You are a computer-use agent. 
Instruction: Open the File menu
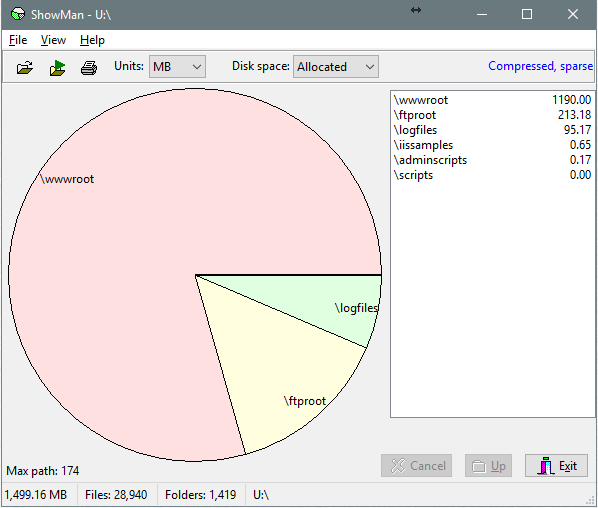[x=18, y=40]
